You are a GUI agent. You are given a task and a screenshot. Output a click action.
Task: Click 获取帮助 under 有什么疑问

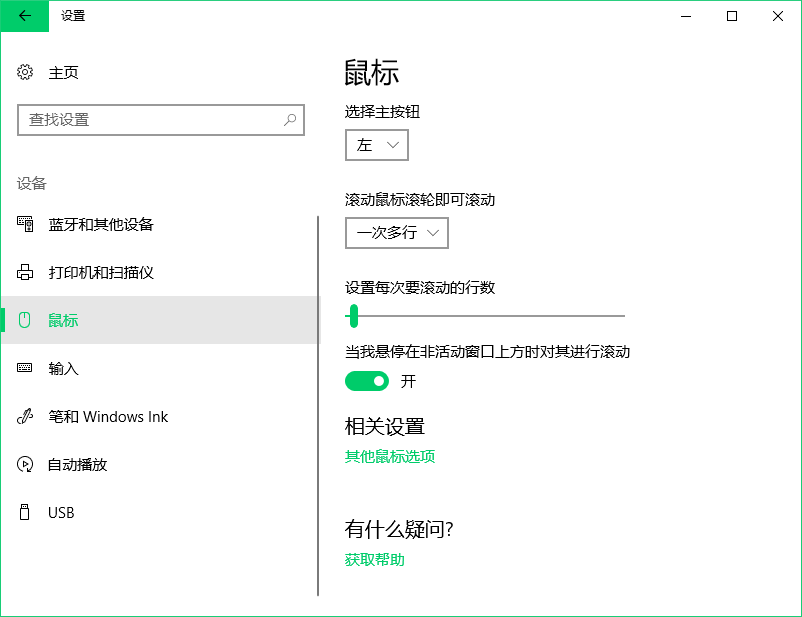[x=372, y=559]
